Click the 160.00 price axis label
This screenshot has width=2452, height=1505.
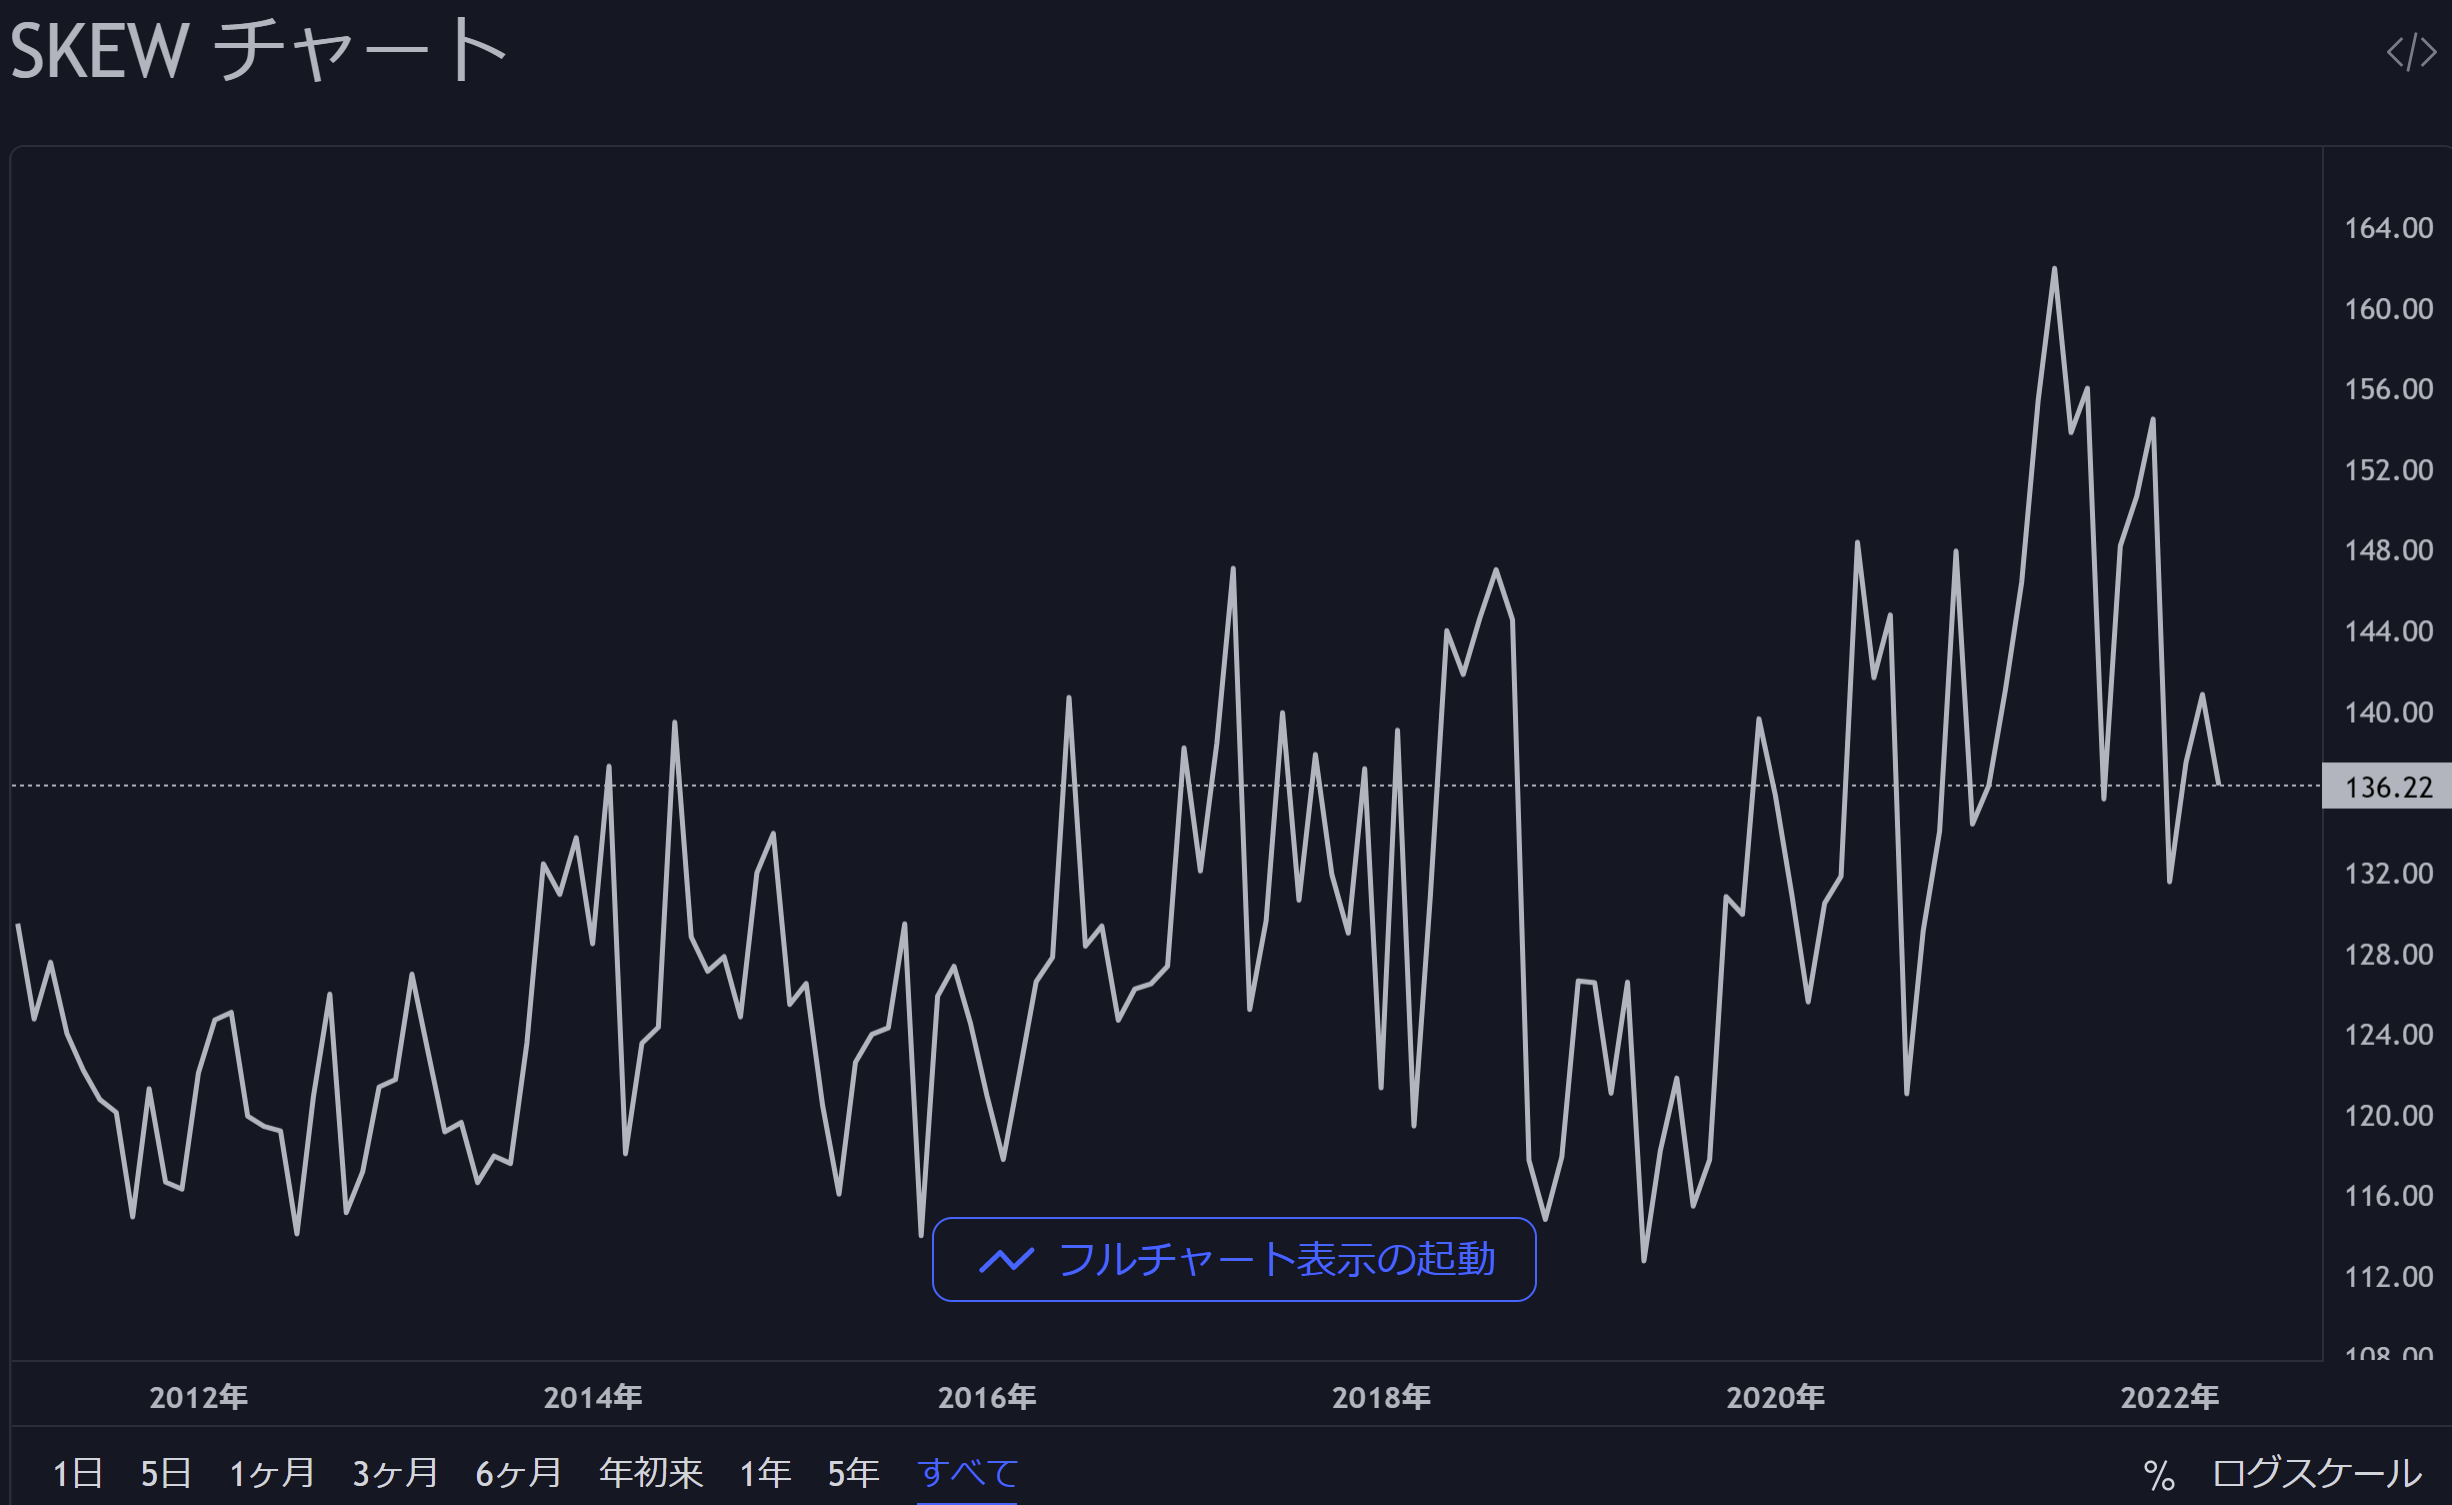point(2388,309)
